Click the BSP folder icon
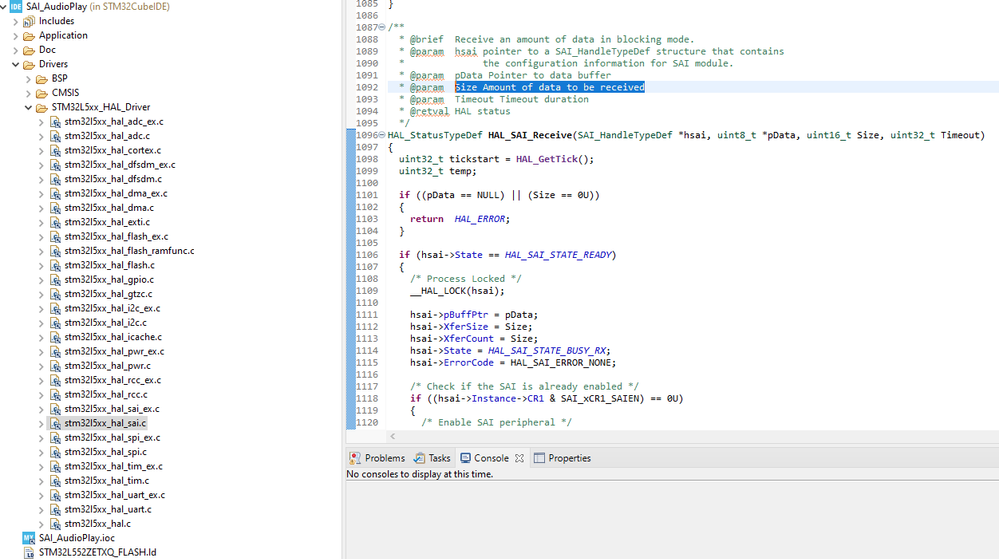The width and height of the screenshot is (999, 559). 42,78
